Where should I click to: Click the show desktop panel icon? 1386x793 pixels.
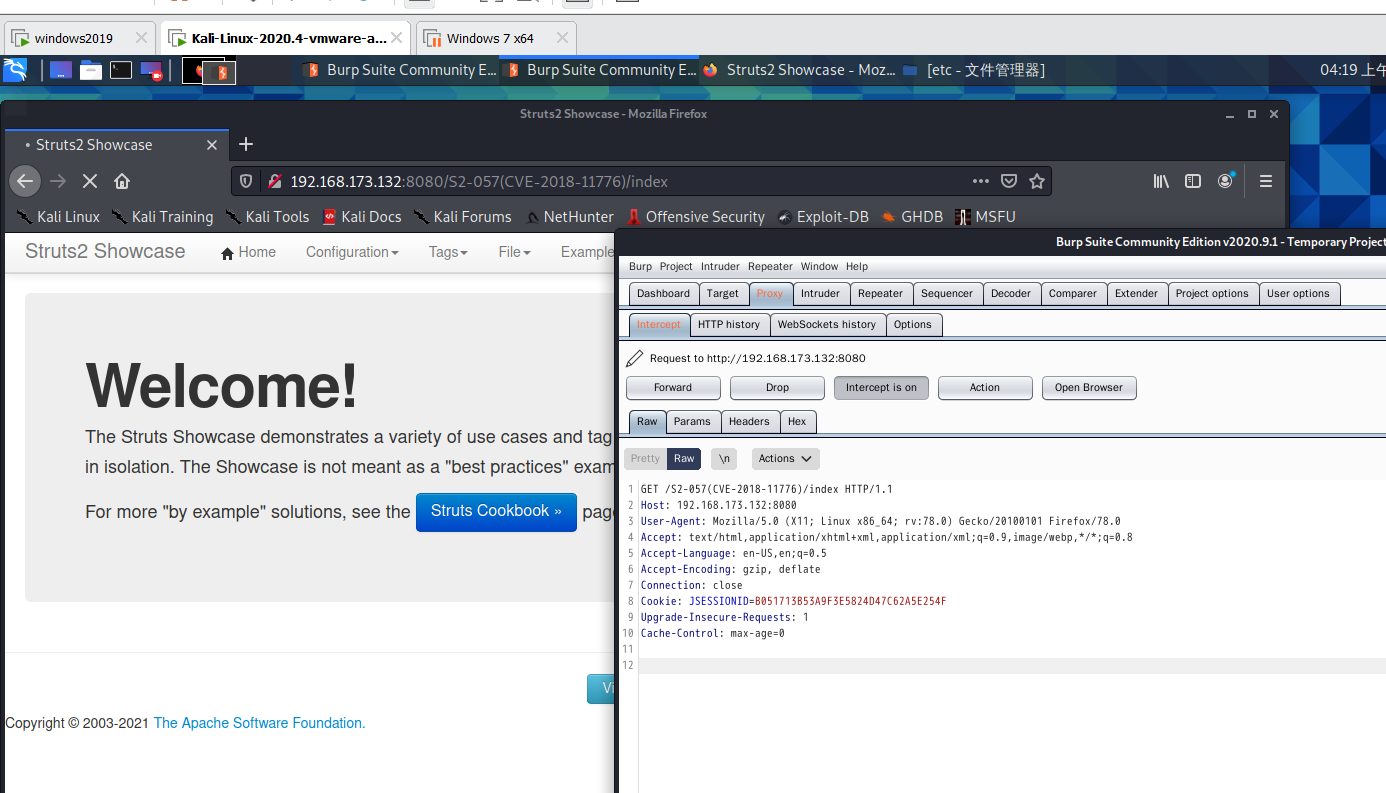[x=61, y=70]
